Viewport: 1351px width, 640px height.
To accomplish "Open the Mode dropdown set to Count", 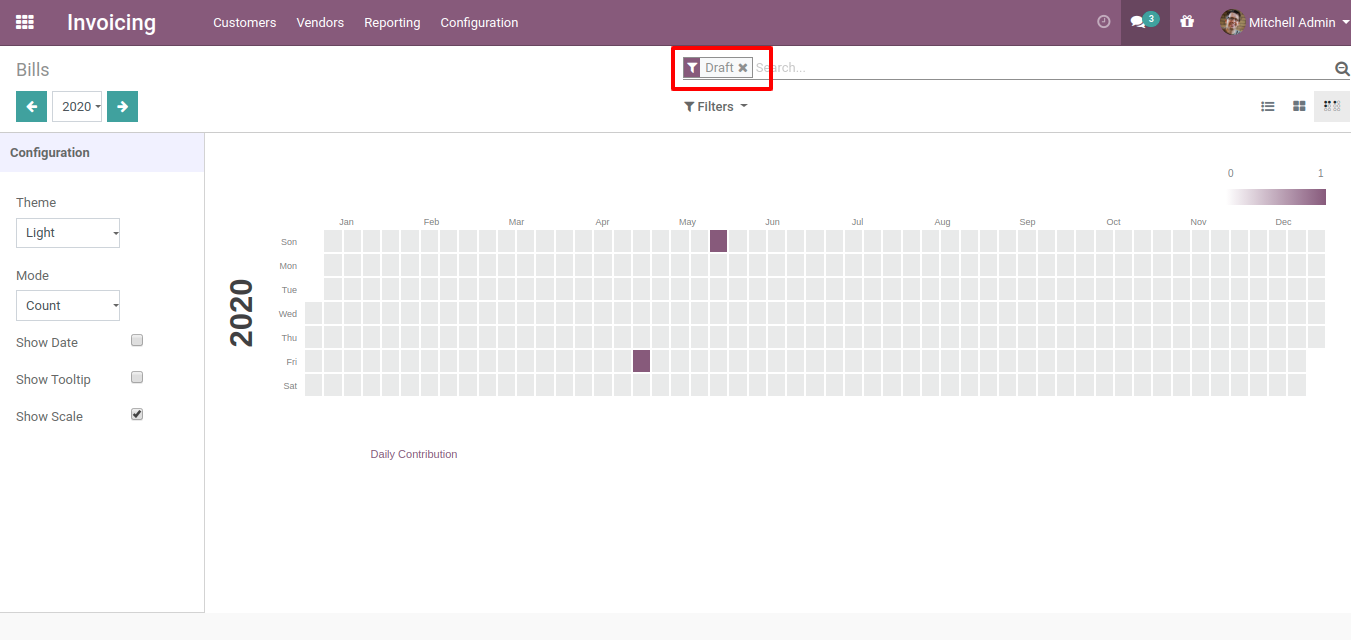I will 68,306.
